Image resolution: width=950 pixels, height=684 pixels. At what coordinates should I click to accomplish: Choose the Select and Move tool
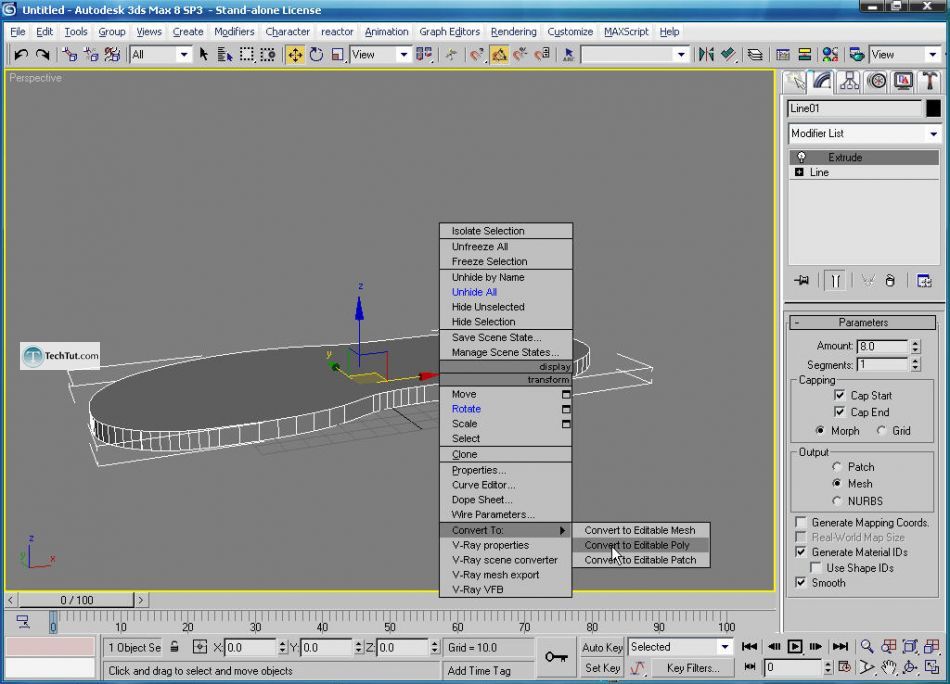[295, 55]
